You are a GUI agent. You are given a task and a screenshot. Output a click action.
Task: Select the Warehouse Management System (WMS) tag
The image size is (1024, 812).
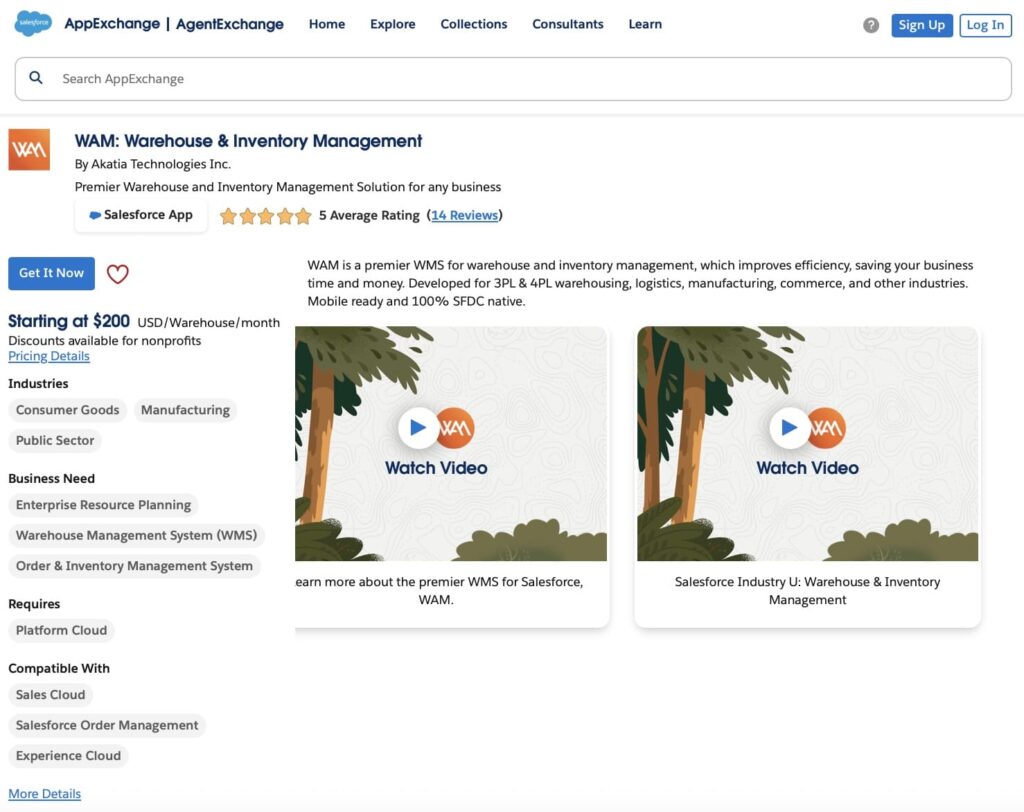(136, 536)
